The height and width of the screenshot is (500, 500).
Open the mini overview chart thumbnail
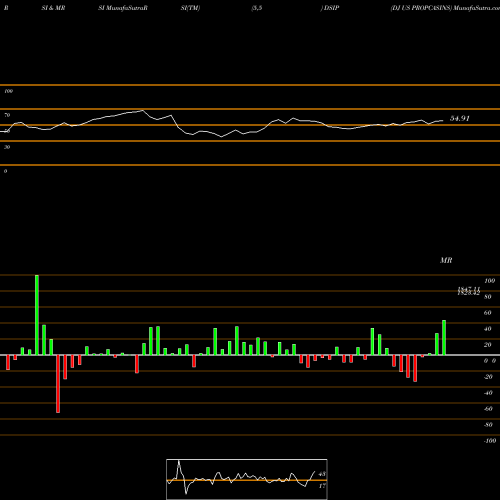(247, 479)
